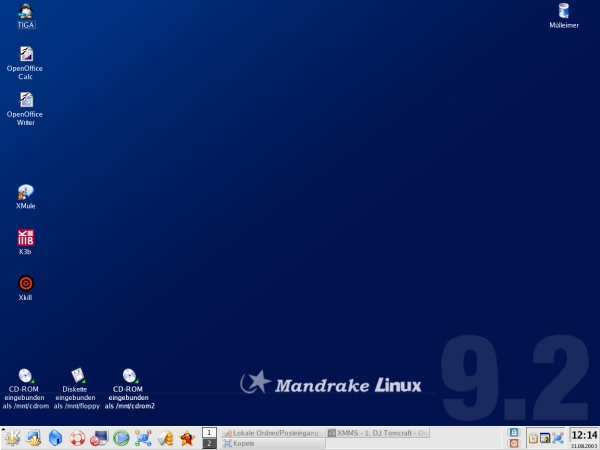The width and height of the screenshot is (600, 450).
Task: Open CD-ROM mounted as /mnt/cdrom2
Action: pos(129,389)
